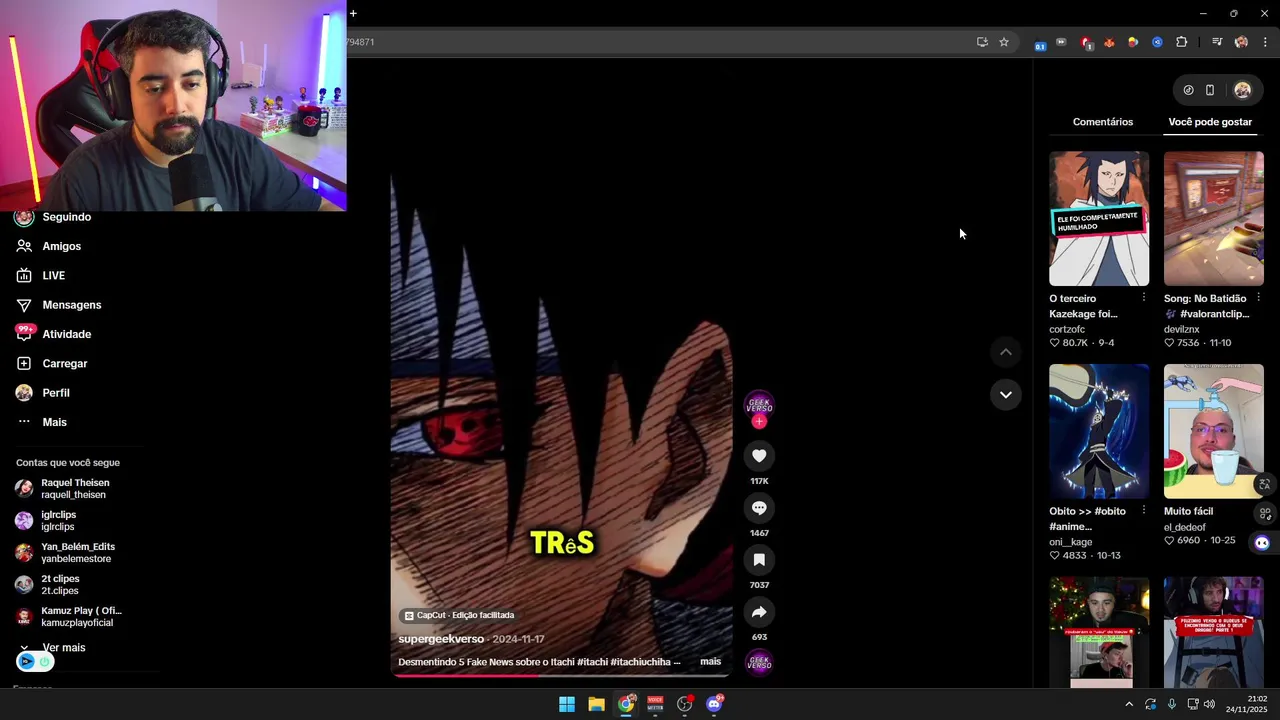Share the video with the arrow icon
This screenshot has height=720, width=1280.
[x=759, y=612]
